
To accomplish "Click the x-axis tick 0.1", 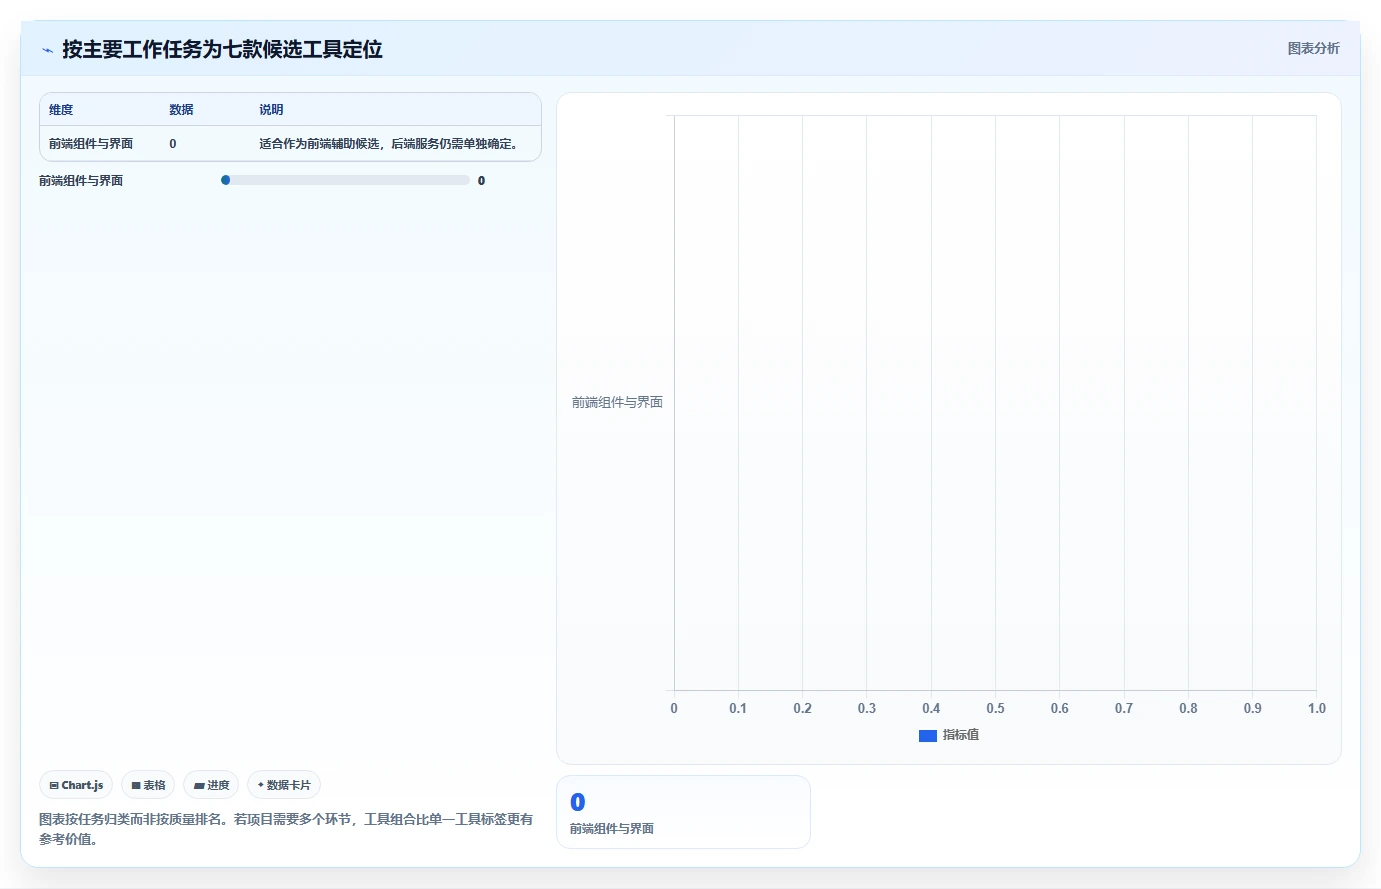I will (x=738, y=708).
